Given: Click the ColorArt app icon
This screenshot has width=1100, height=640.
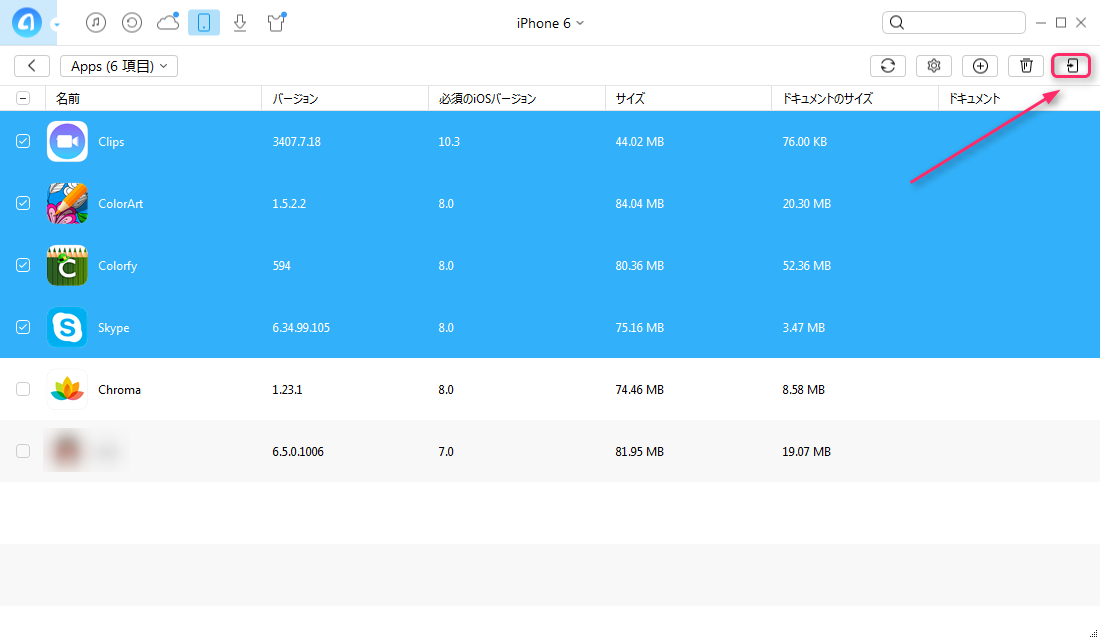Looking at the screenshot, I should 67,203.
